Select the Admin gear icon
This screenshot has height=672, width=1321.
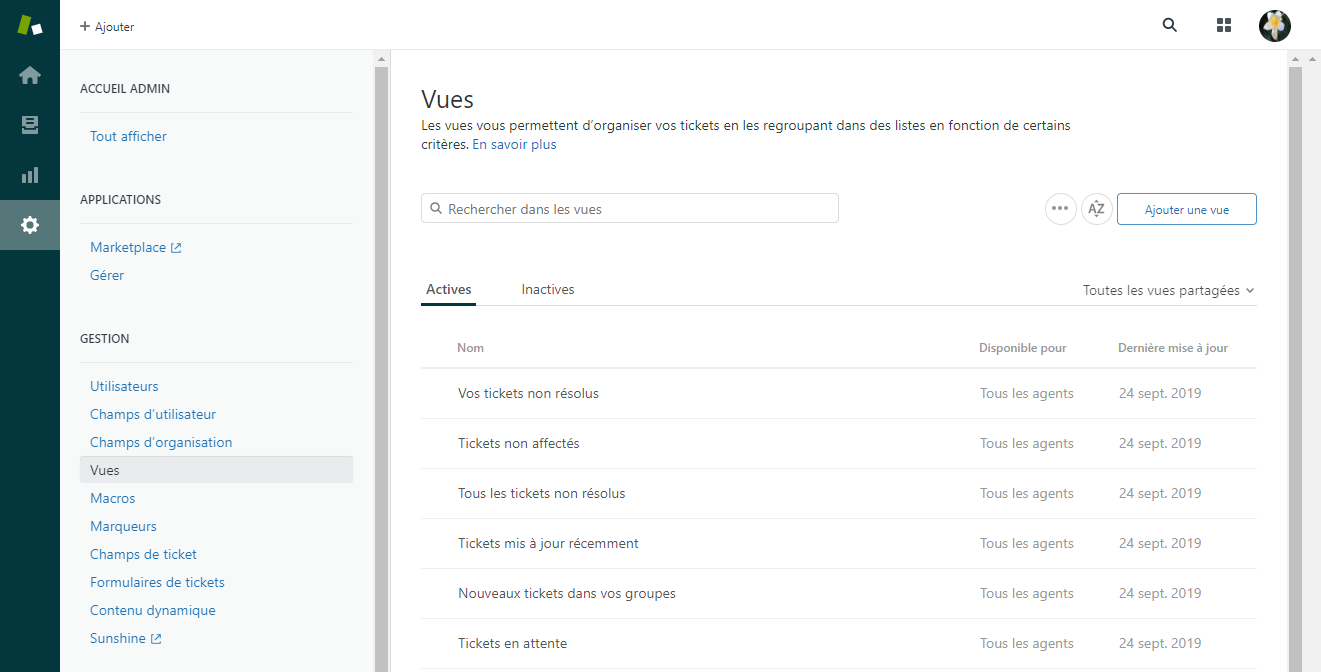30,225
